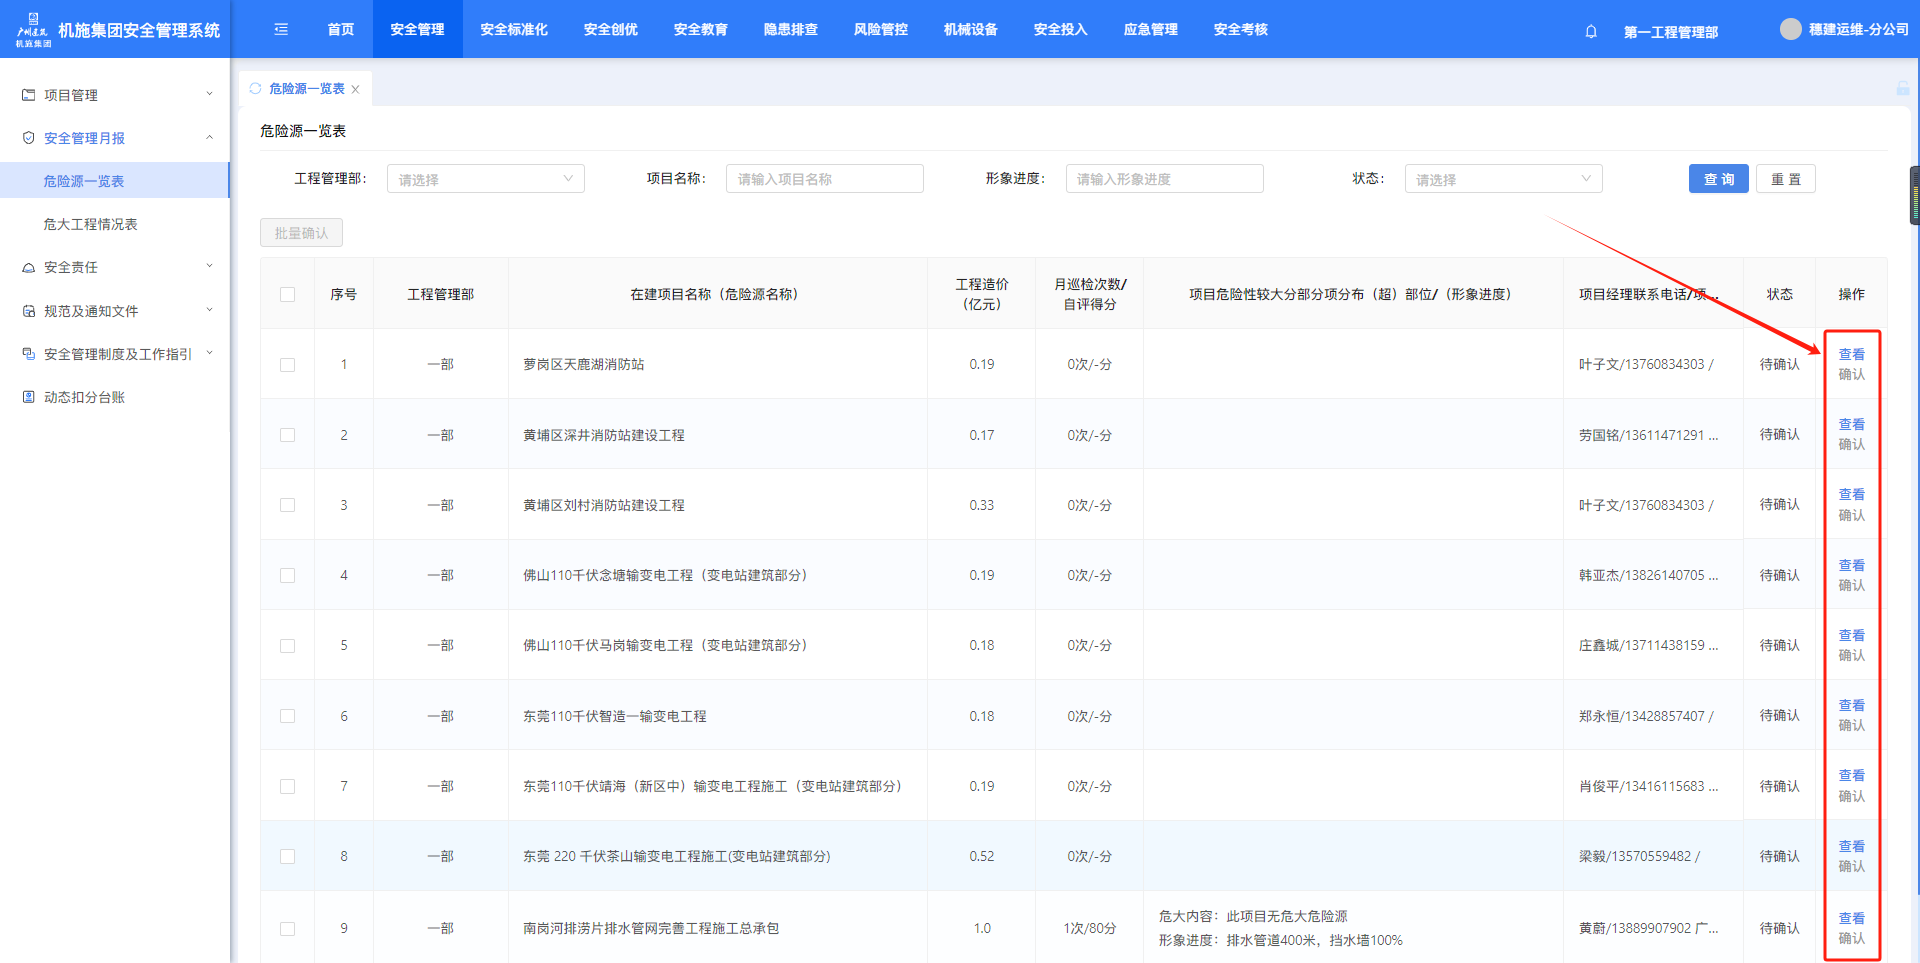
Task: Select checkbox for 东莞110千伏智造一输变电工程 row
Action: coord(288,716)
